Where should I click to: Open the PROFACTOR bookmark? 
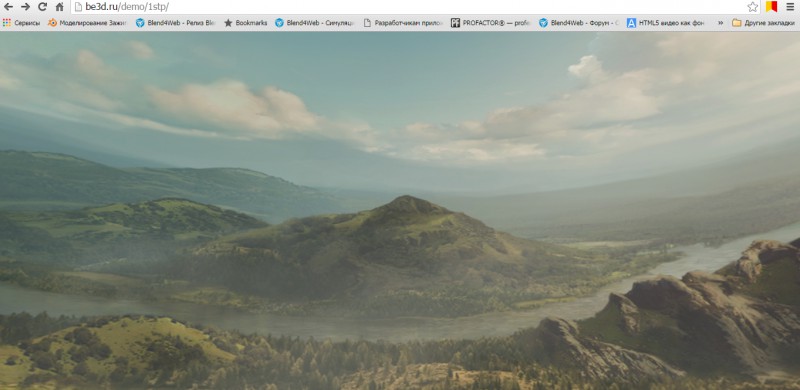point(491,23)
